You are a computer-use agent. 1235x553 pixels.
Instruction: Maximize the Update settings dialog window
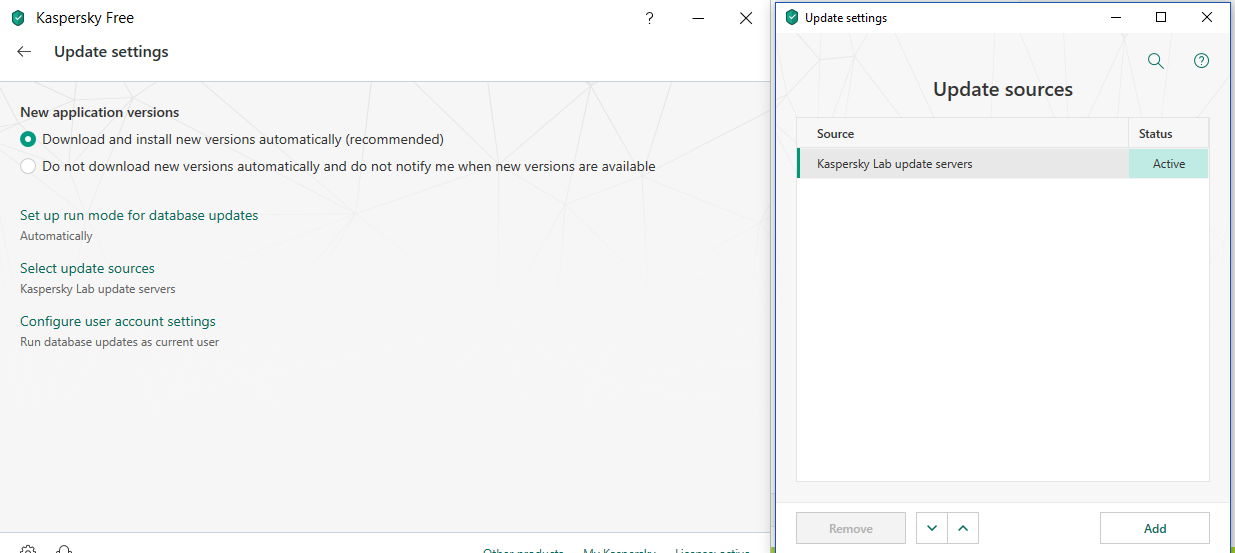1161,17
